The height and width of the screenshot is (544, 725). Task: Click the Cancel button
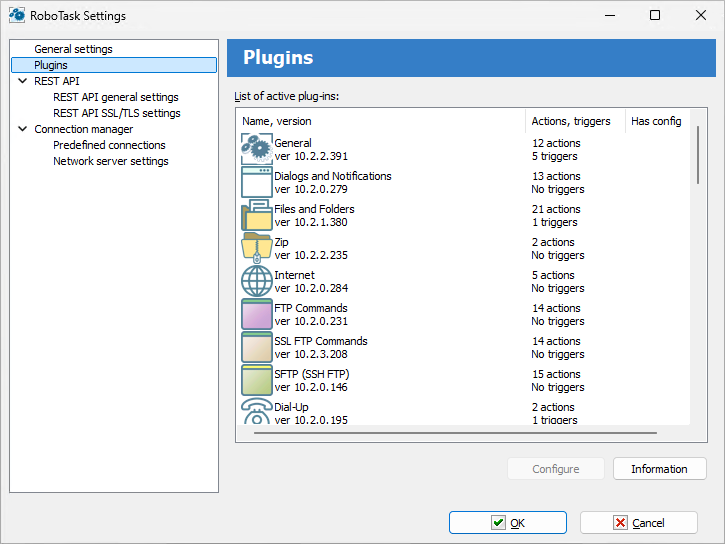click(x=639, y=523)
